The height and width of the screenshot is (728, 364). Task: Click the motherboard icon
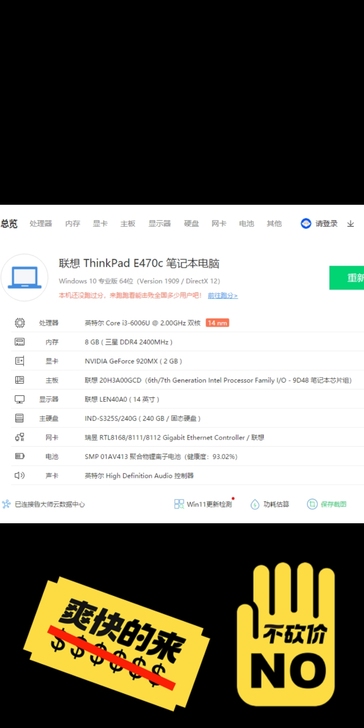coord(20,380)
